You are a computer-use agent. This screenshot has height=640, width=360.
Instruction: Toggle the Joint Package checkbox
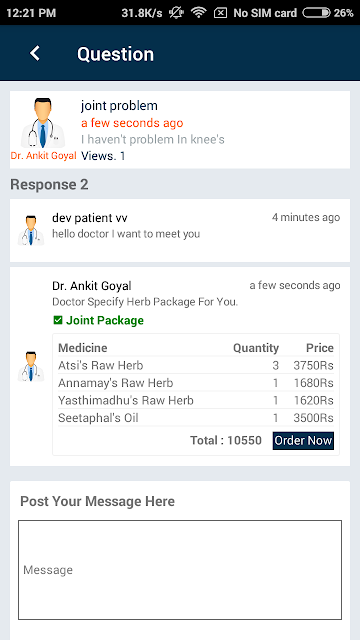coord(58,320)
